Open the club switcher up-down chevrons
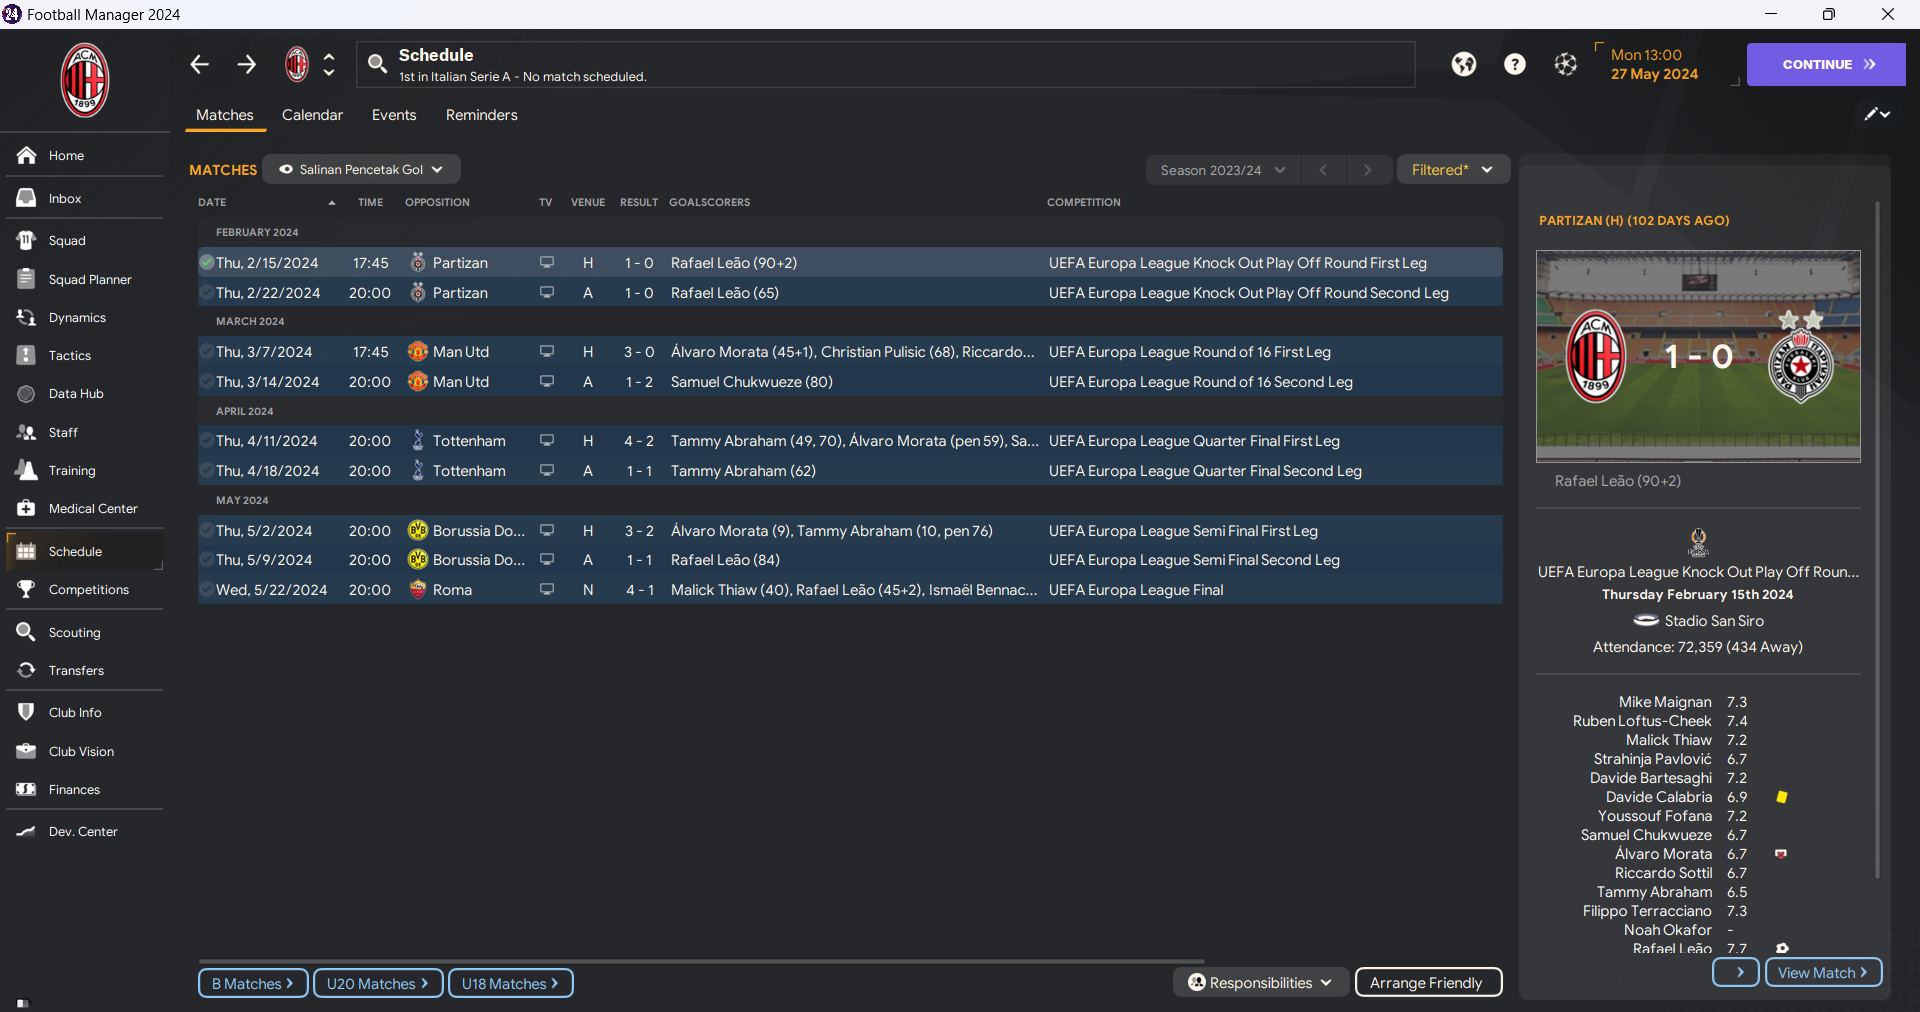 click(329, 64)
